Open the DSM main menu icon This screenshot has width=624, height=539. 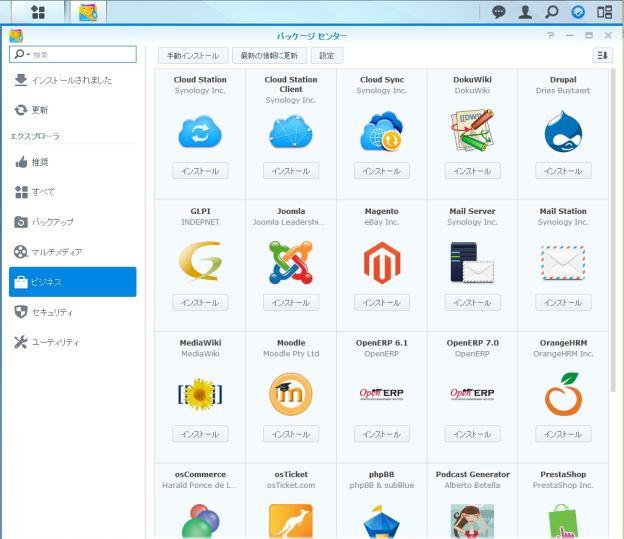(x=38, y=12)
